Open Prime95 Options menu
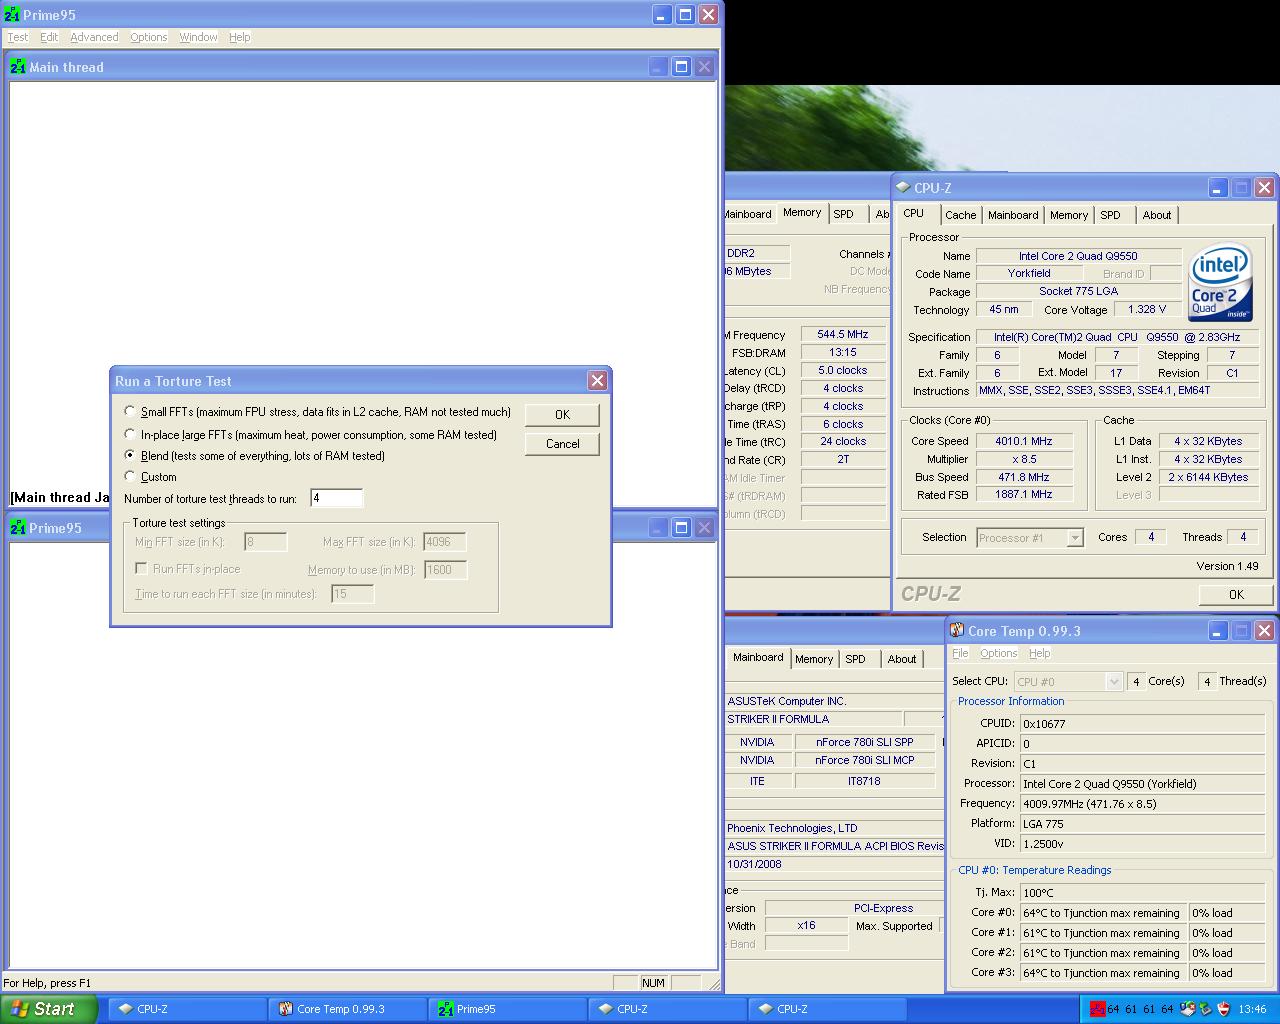This screenshot has height=1024, width=1280. tap(149, 37)
